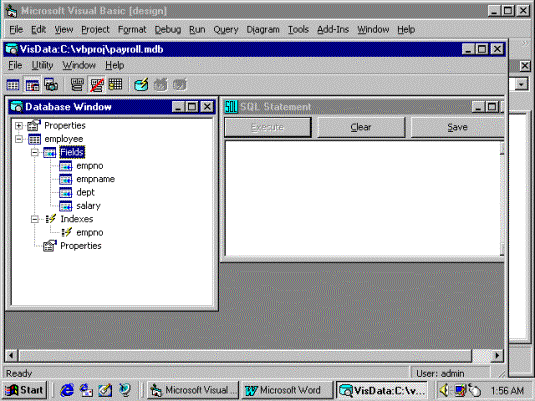Click the SQL Statement window icon
Viewport: 535px width, 401px height.
[231, 107]
